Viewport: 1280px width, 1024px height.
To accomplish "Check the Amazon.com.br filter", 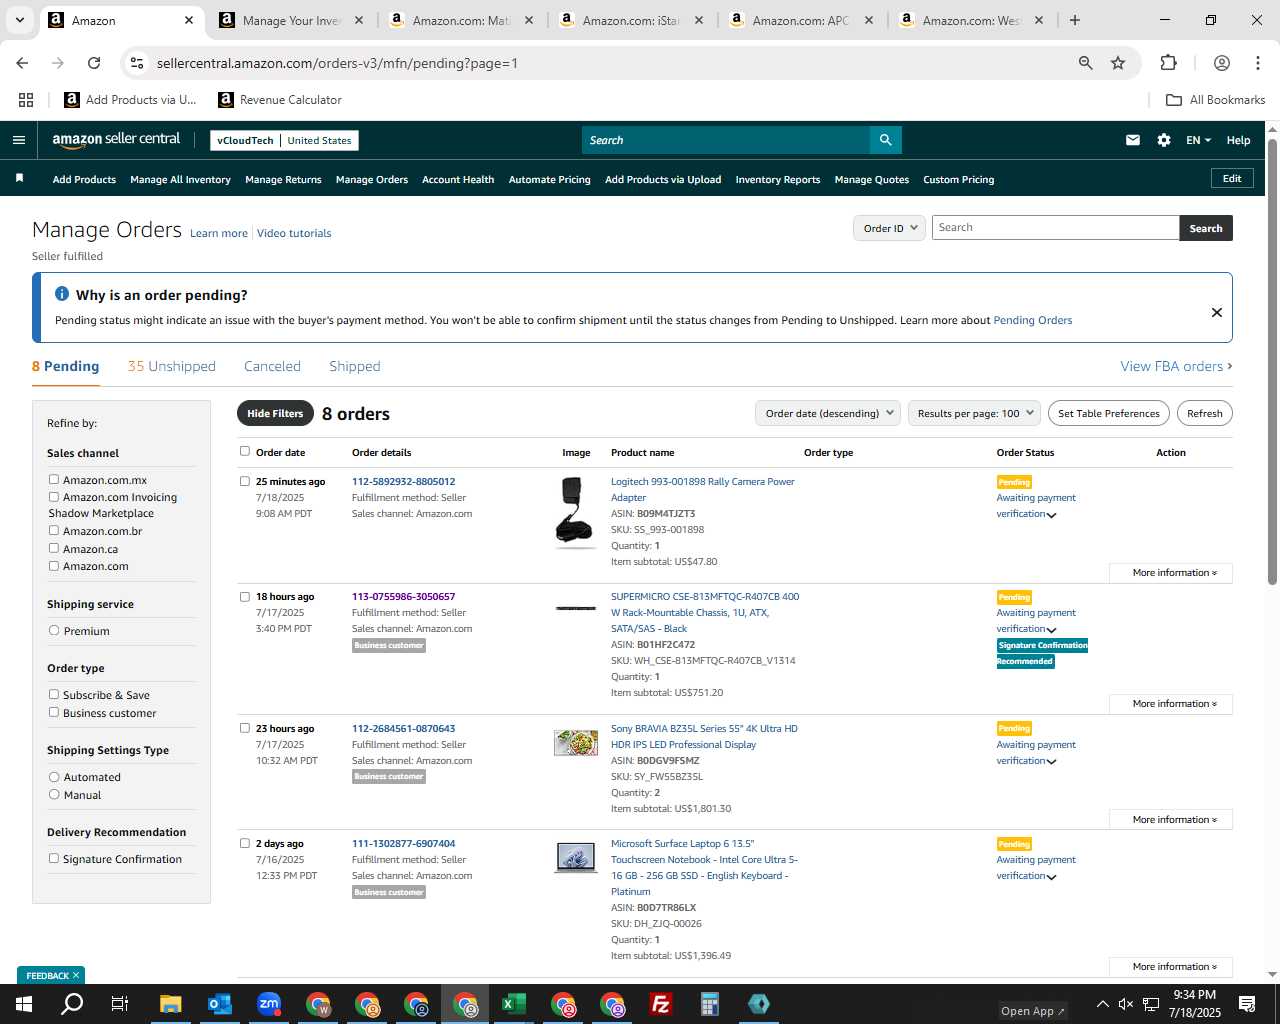I will (54, 530).
